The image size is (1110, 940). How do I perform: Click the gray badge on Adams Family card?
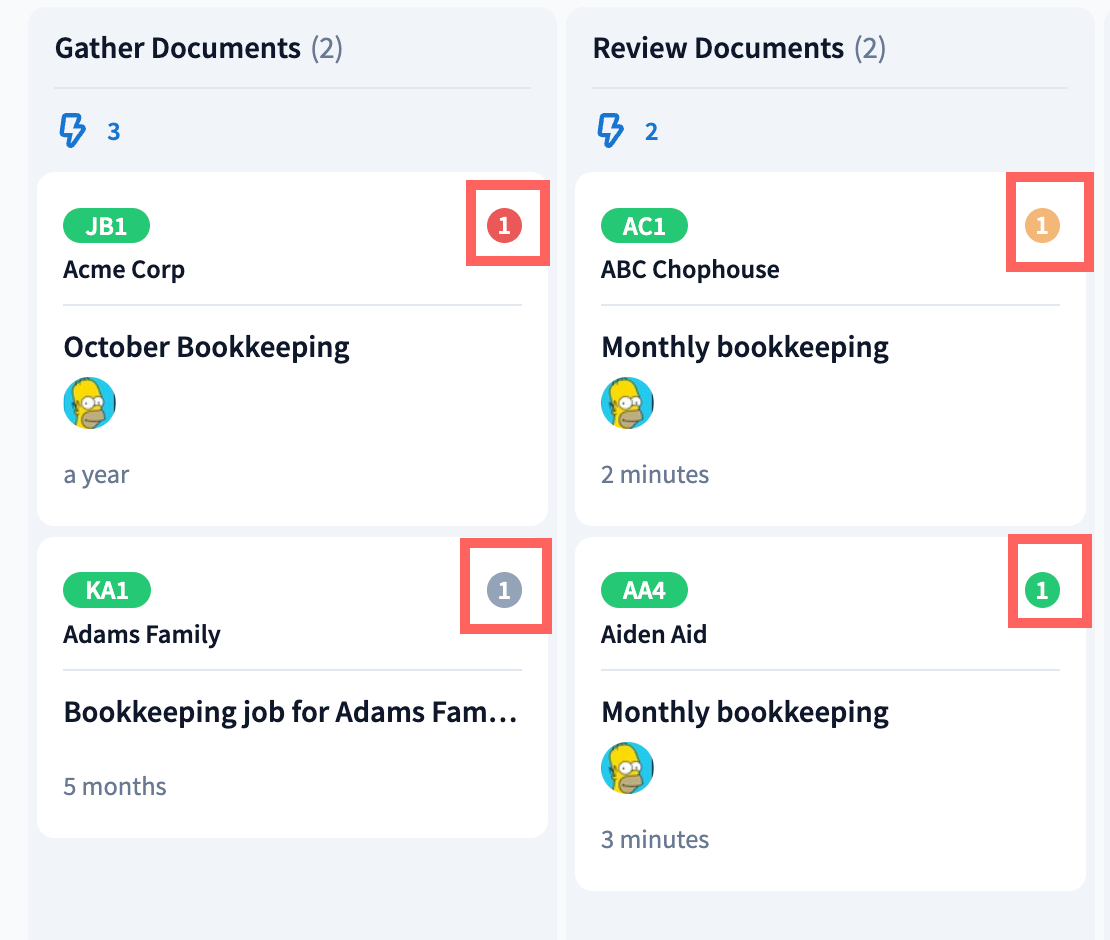click(504, 591)
